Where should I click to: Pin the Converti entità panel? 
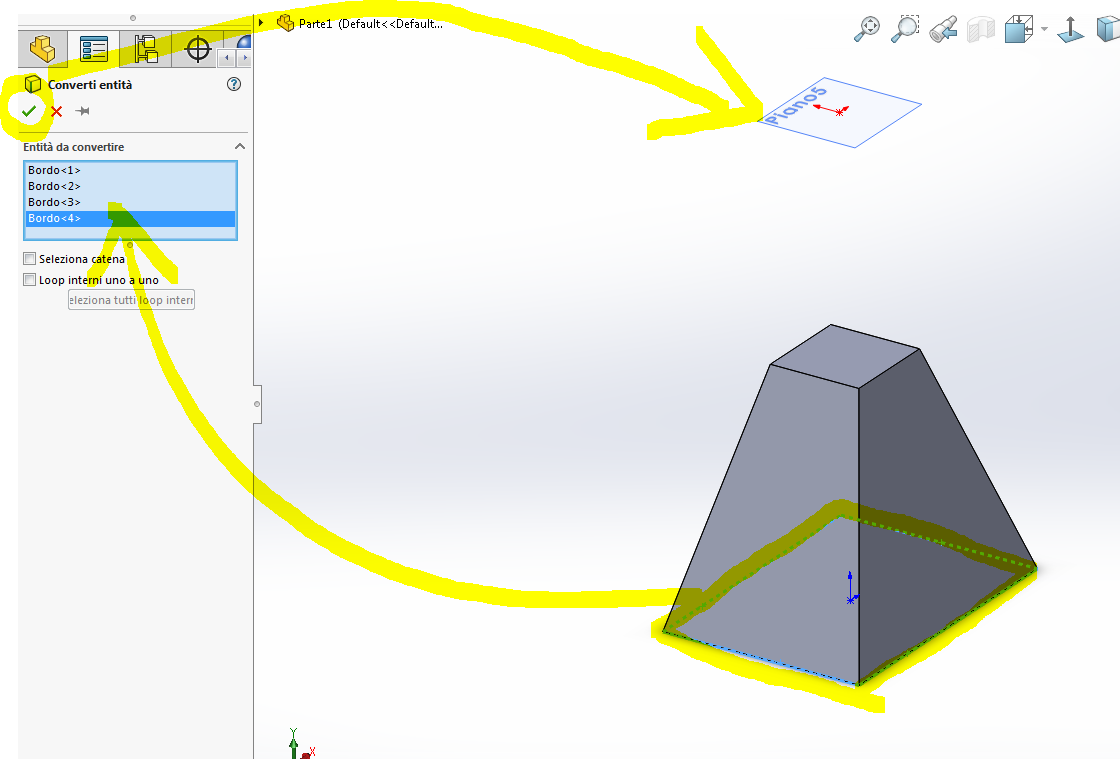[83, 111]
